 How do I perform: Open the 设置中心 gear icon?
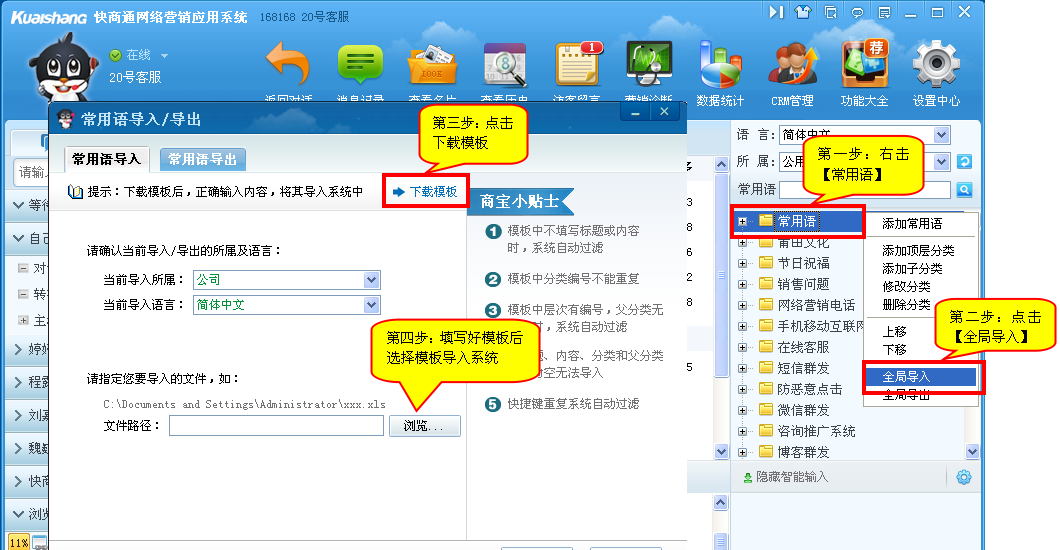pos(936,68)
